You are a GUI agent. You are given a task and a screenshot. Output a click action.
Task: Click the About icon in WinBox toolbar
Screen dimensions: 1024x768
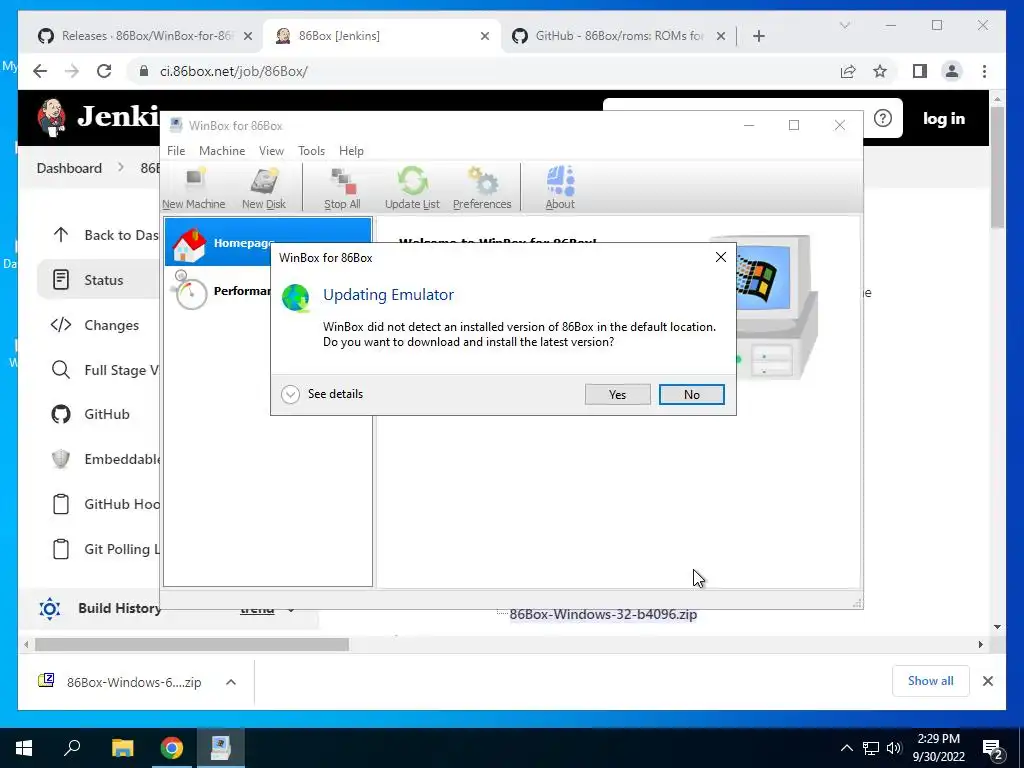coord(560,188)
